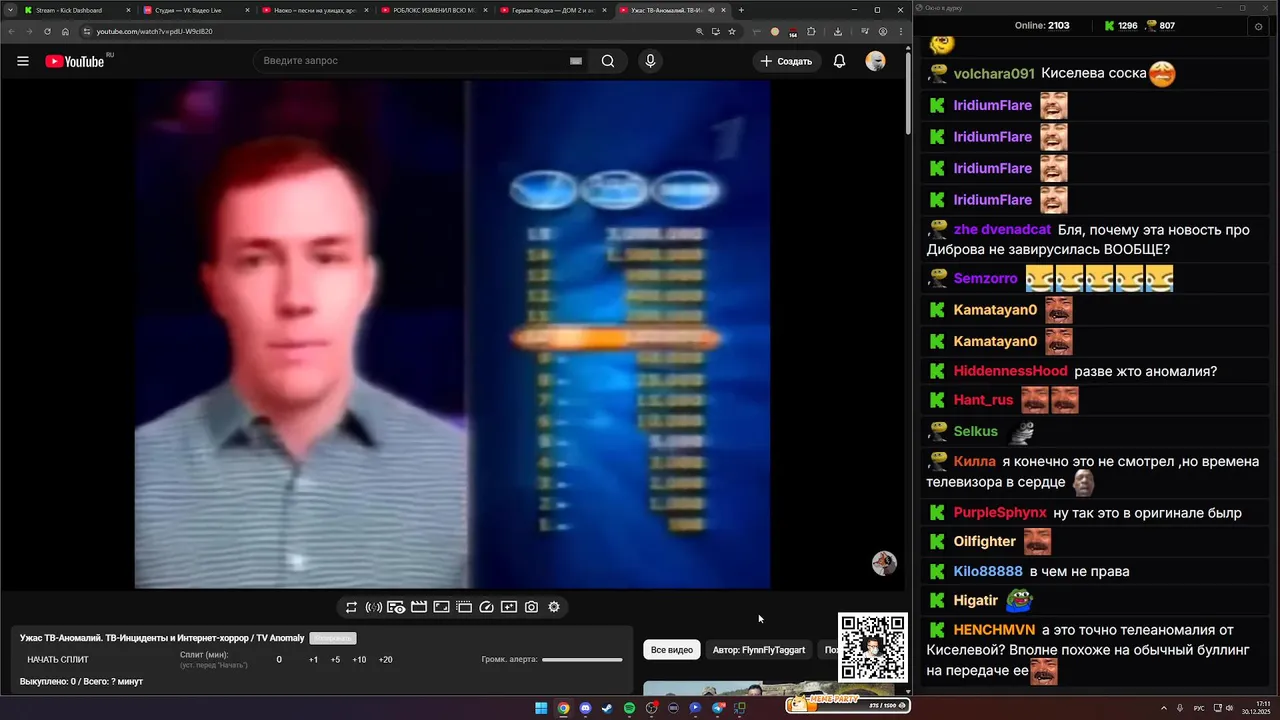Screen dimensions: 1280x720
Task: Click username Oilfighter in chat
Action: point(984,542)
